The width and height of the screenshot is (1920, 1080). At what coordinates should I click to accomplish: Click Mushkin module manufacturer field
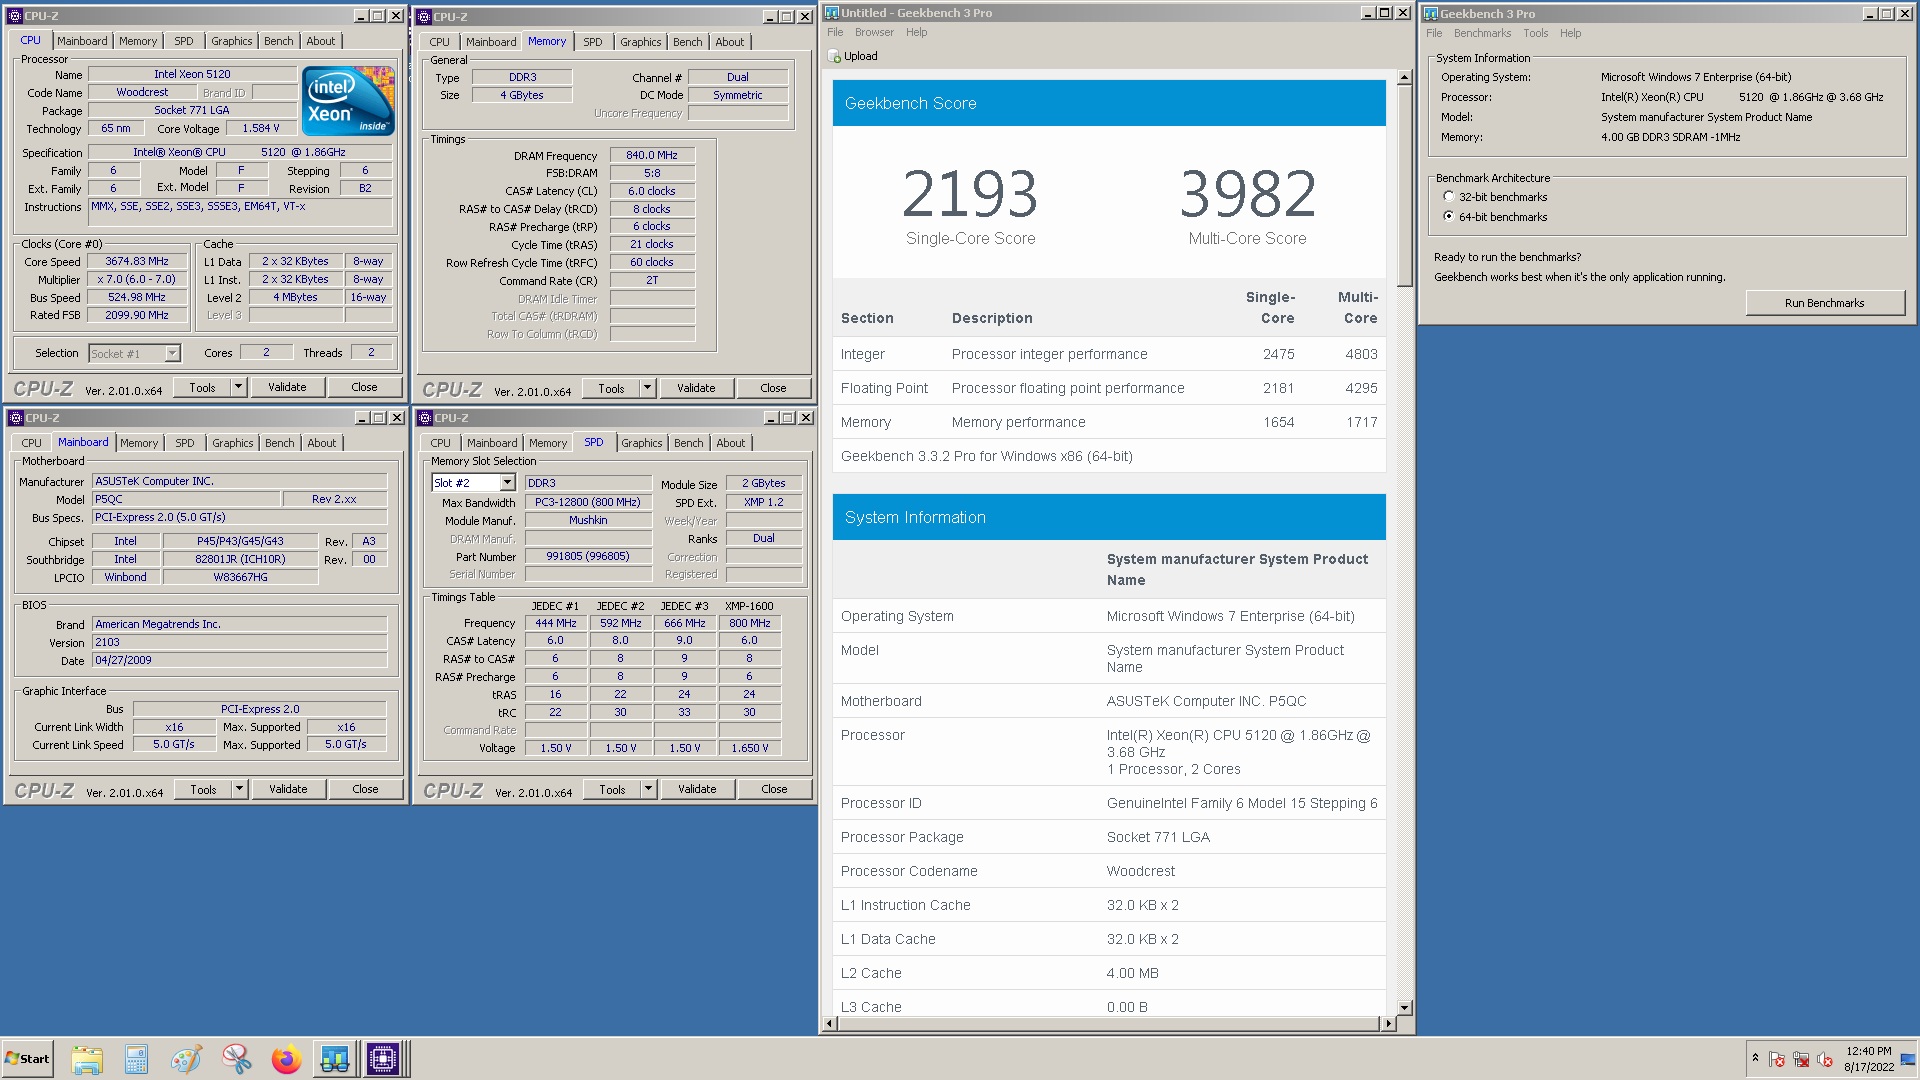point(588,520)
